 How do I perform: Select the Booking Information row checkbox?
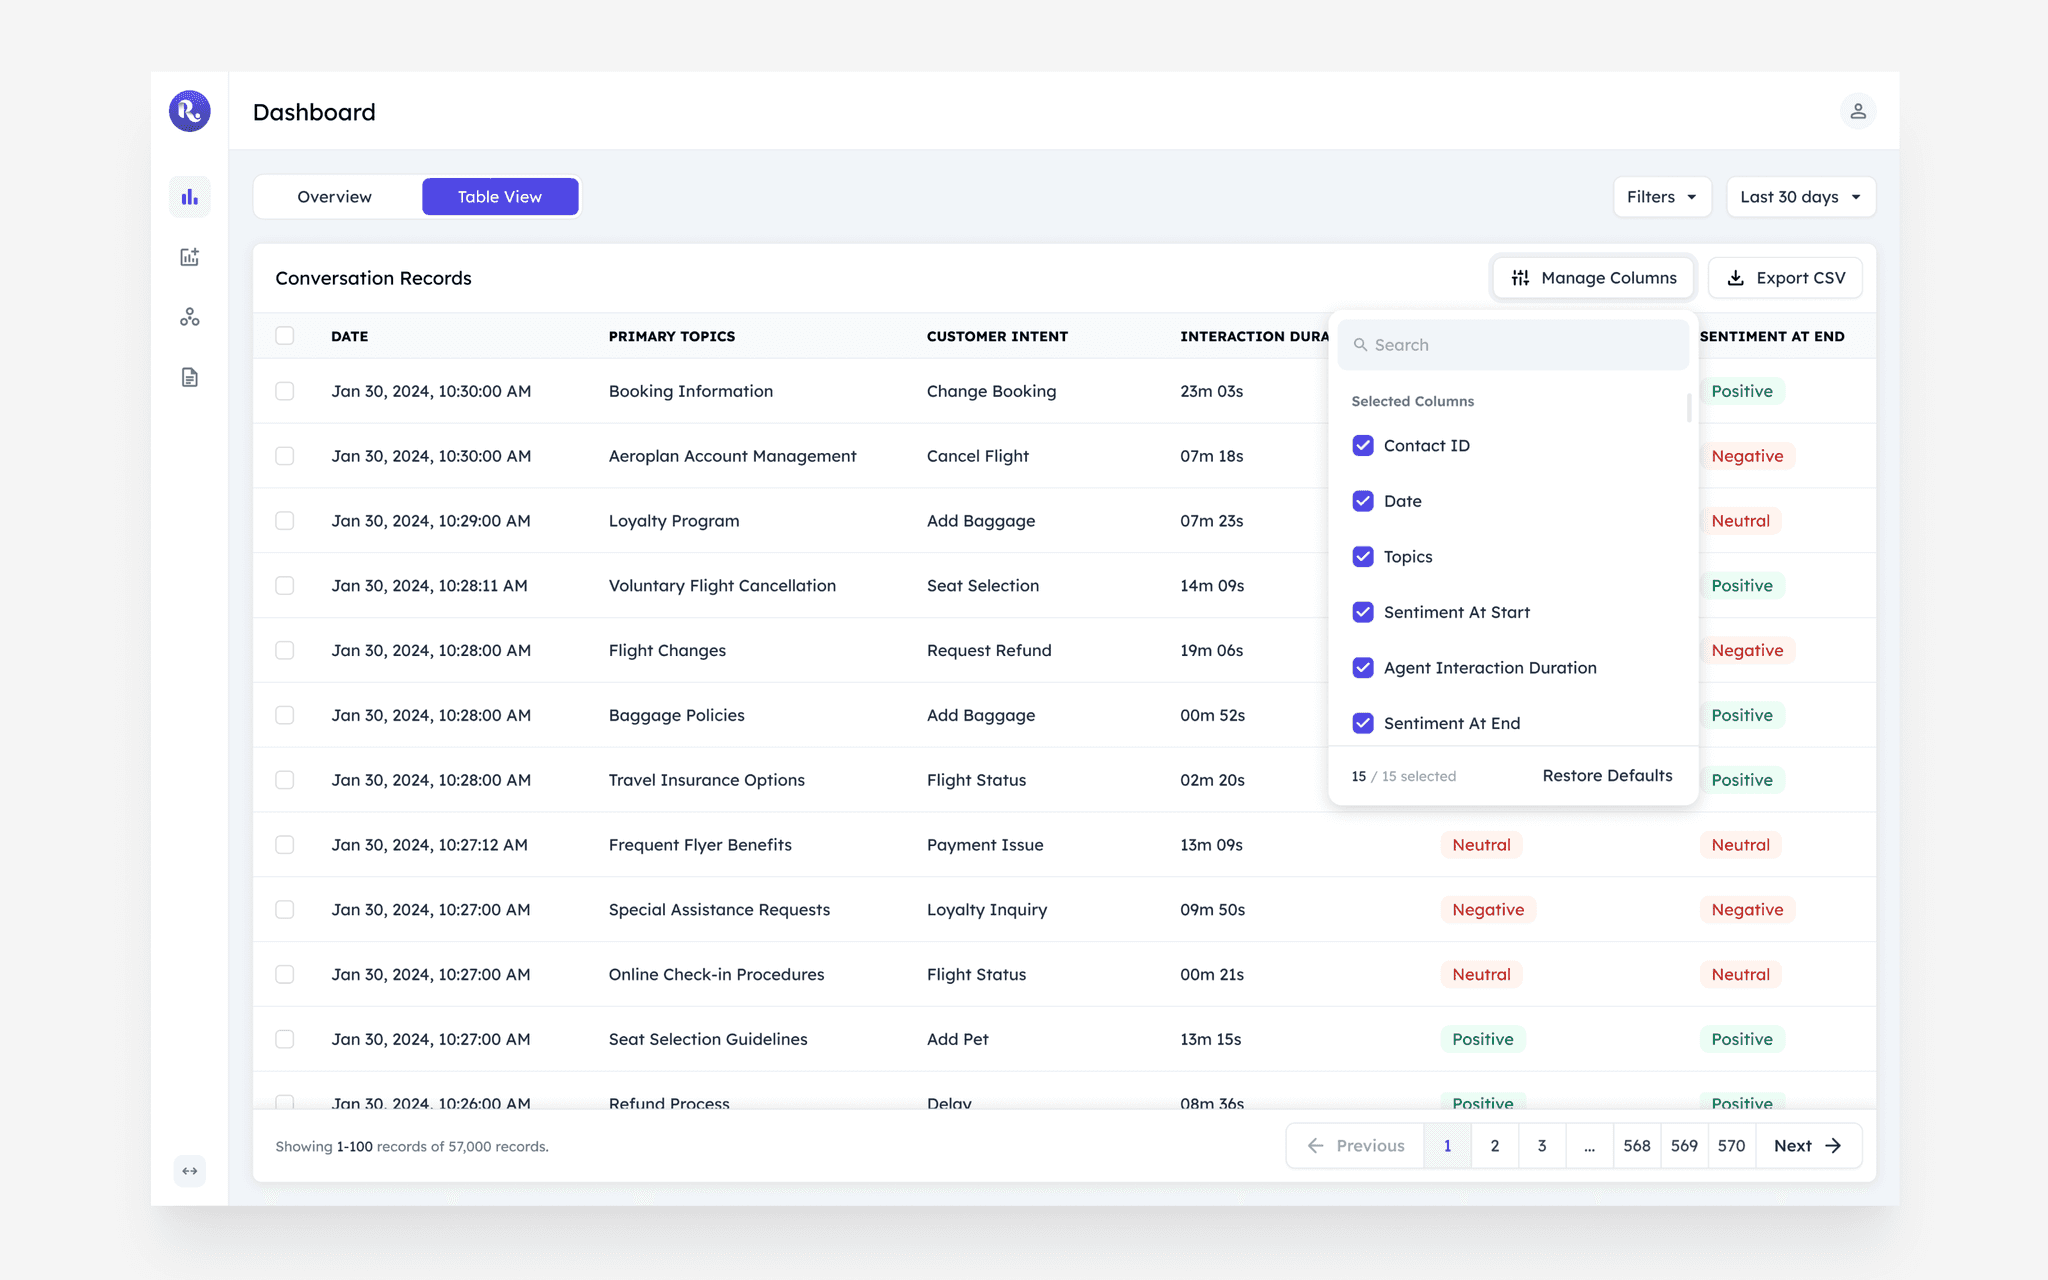(x=285, y=391)
